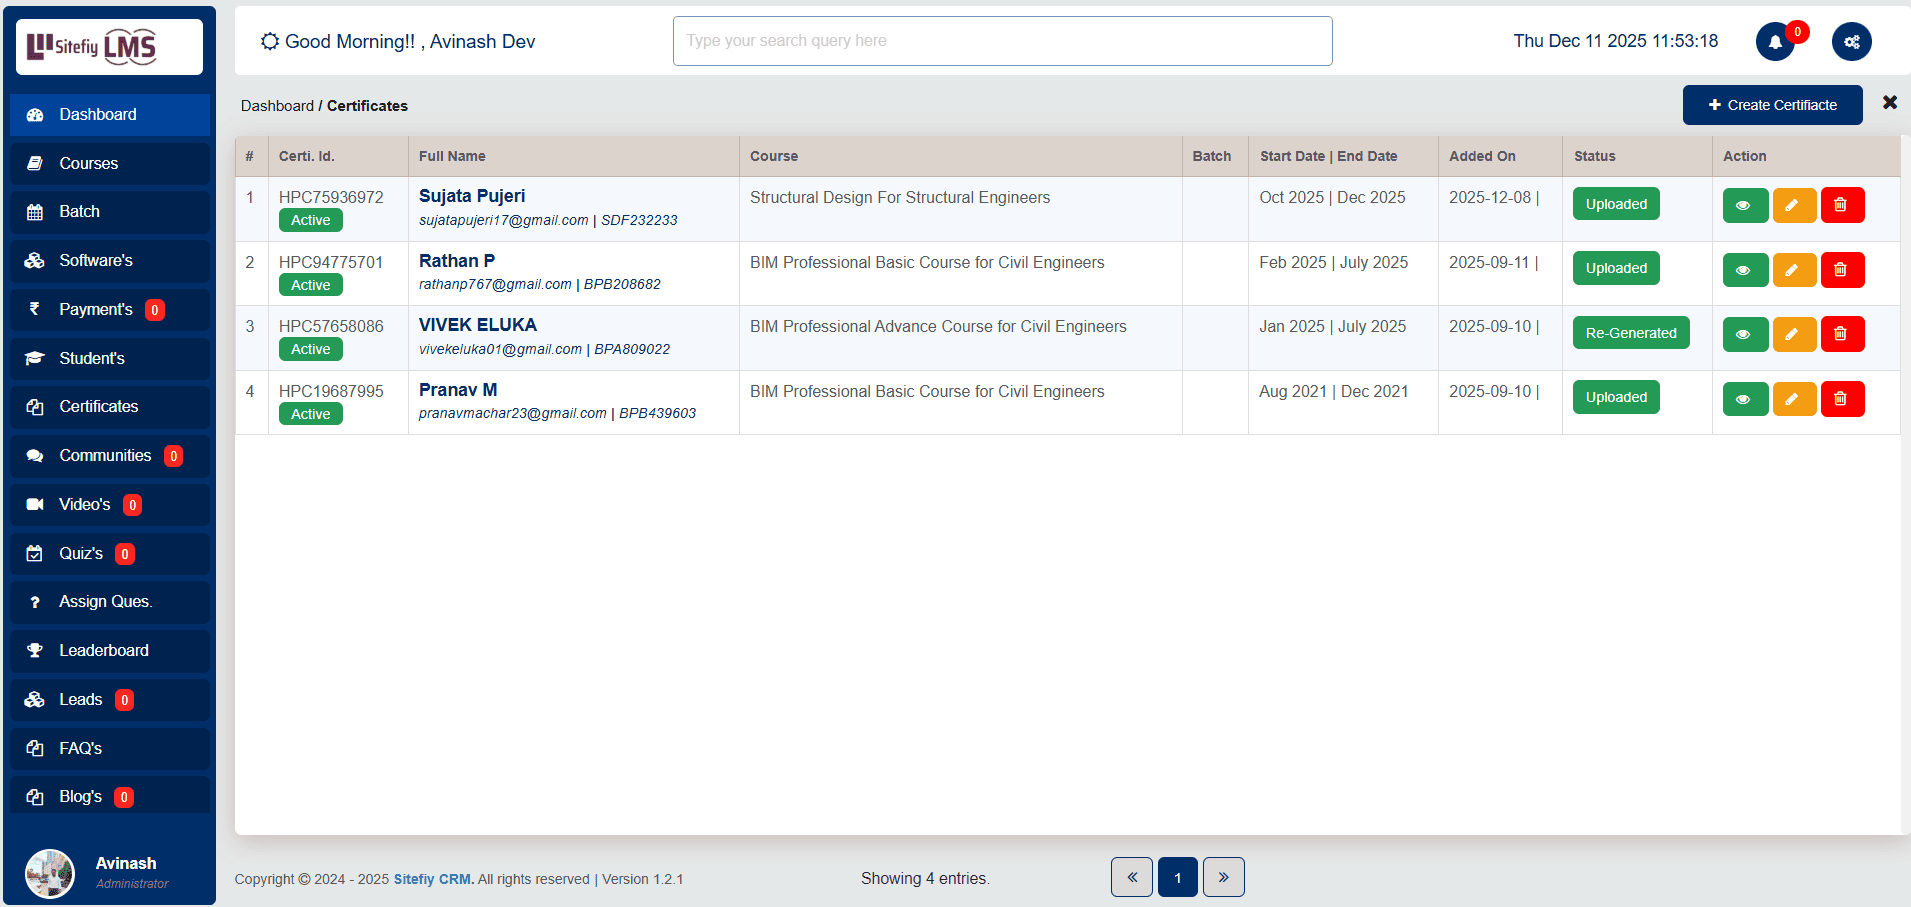1911x907 pixels.
Task: Click the notification bell icon
Action: click(x=1775, y=42)
